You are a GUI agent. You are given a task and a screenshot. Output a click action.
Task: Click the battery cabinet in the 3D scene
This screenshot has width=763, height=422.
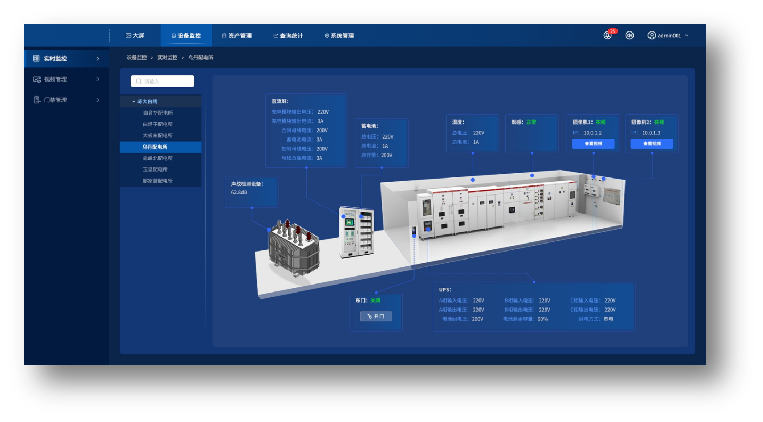[357, 234]
